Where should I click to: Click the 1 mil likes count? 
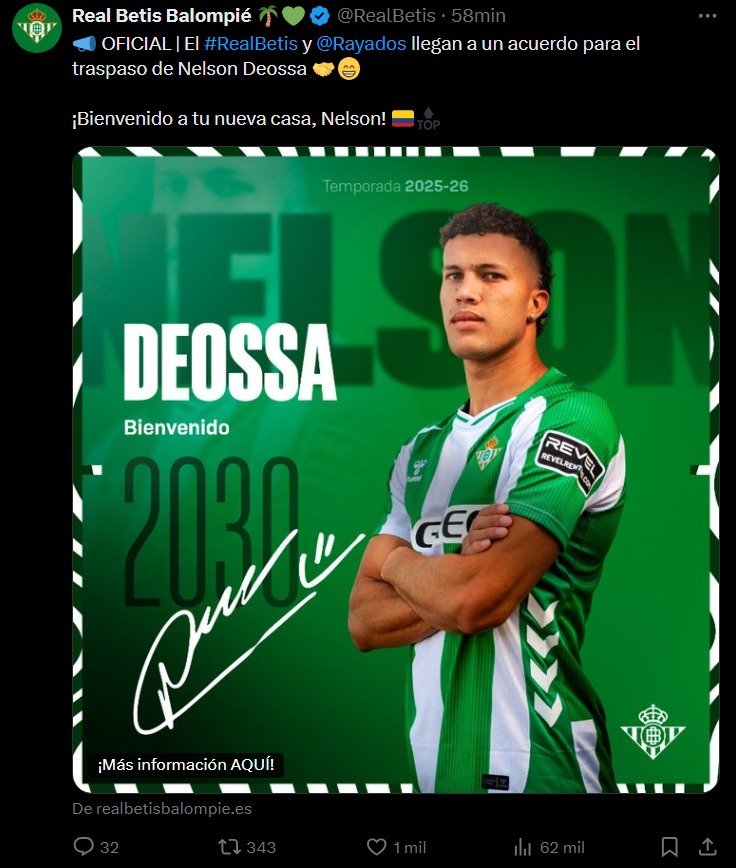point(410,847)
